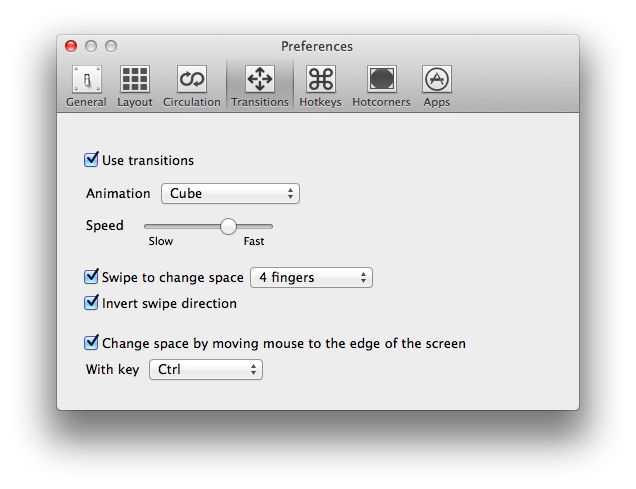Select the Circulation loop icon

[191, 79]
